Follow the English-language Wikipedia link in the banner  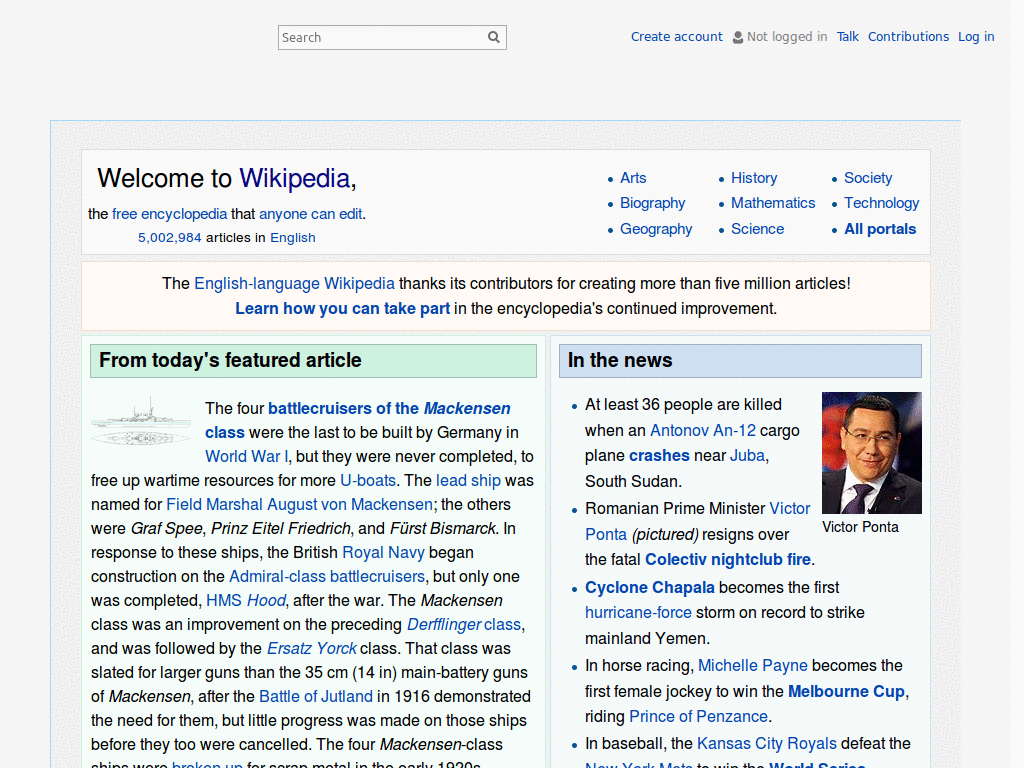point(295,283)
